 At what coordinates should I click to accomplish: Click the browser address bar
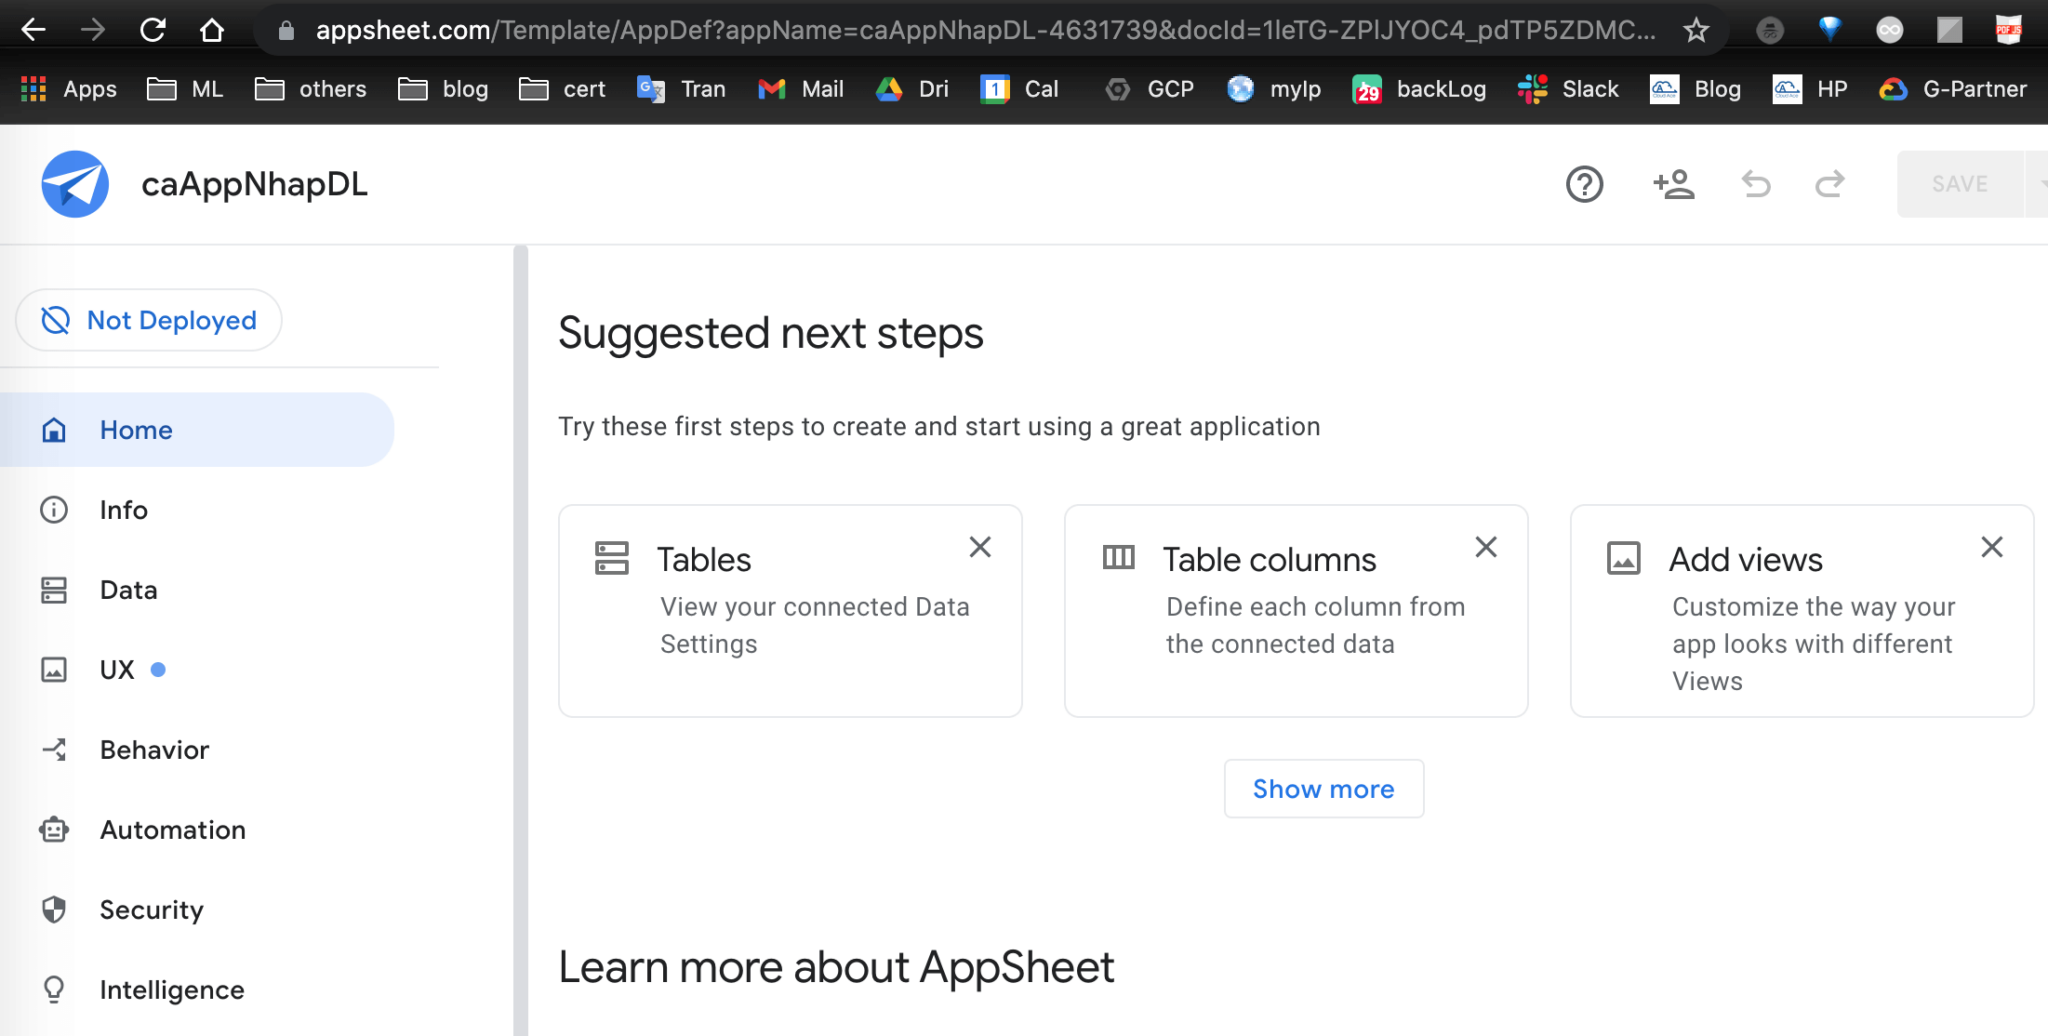(x=900, y=29)
